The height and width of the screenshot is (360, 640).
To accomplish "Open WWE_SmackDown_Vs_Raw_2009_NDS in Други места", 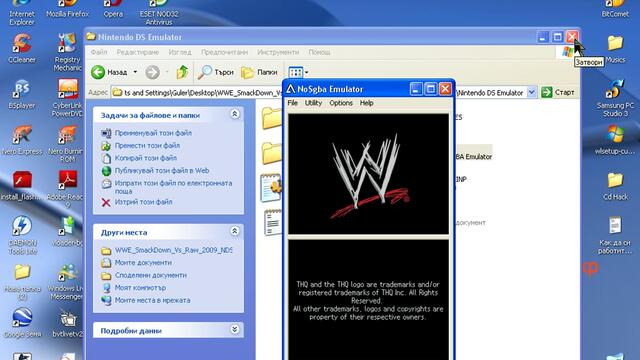I will (173, 250).
